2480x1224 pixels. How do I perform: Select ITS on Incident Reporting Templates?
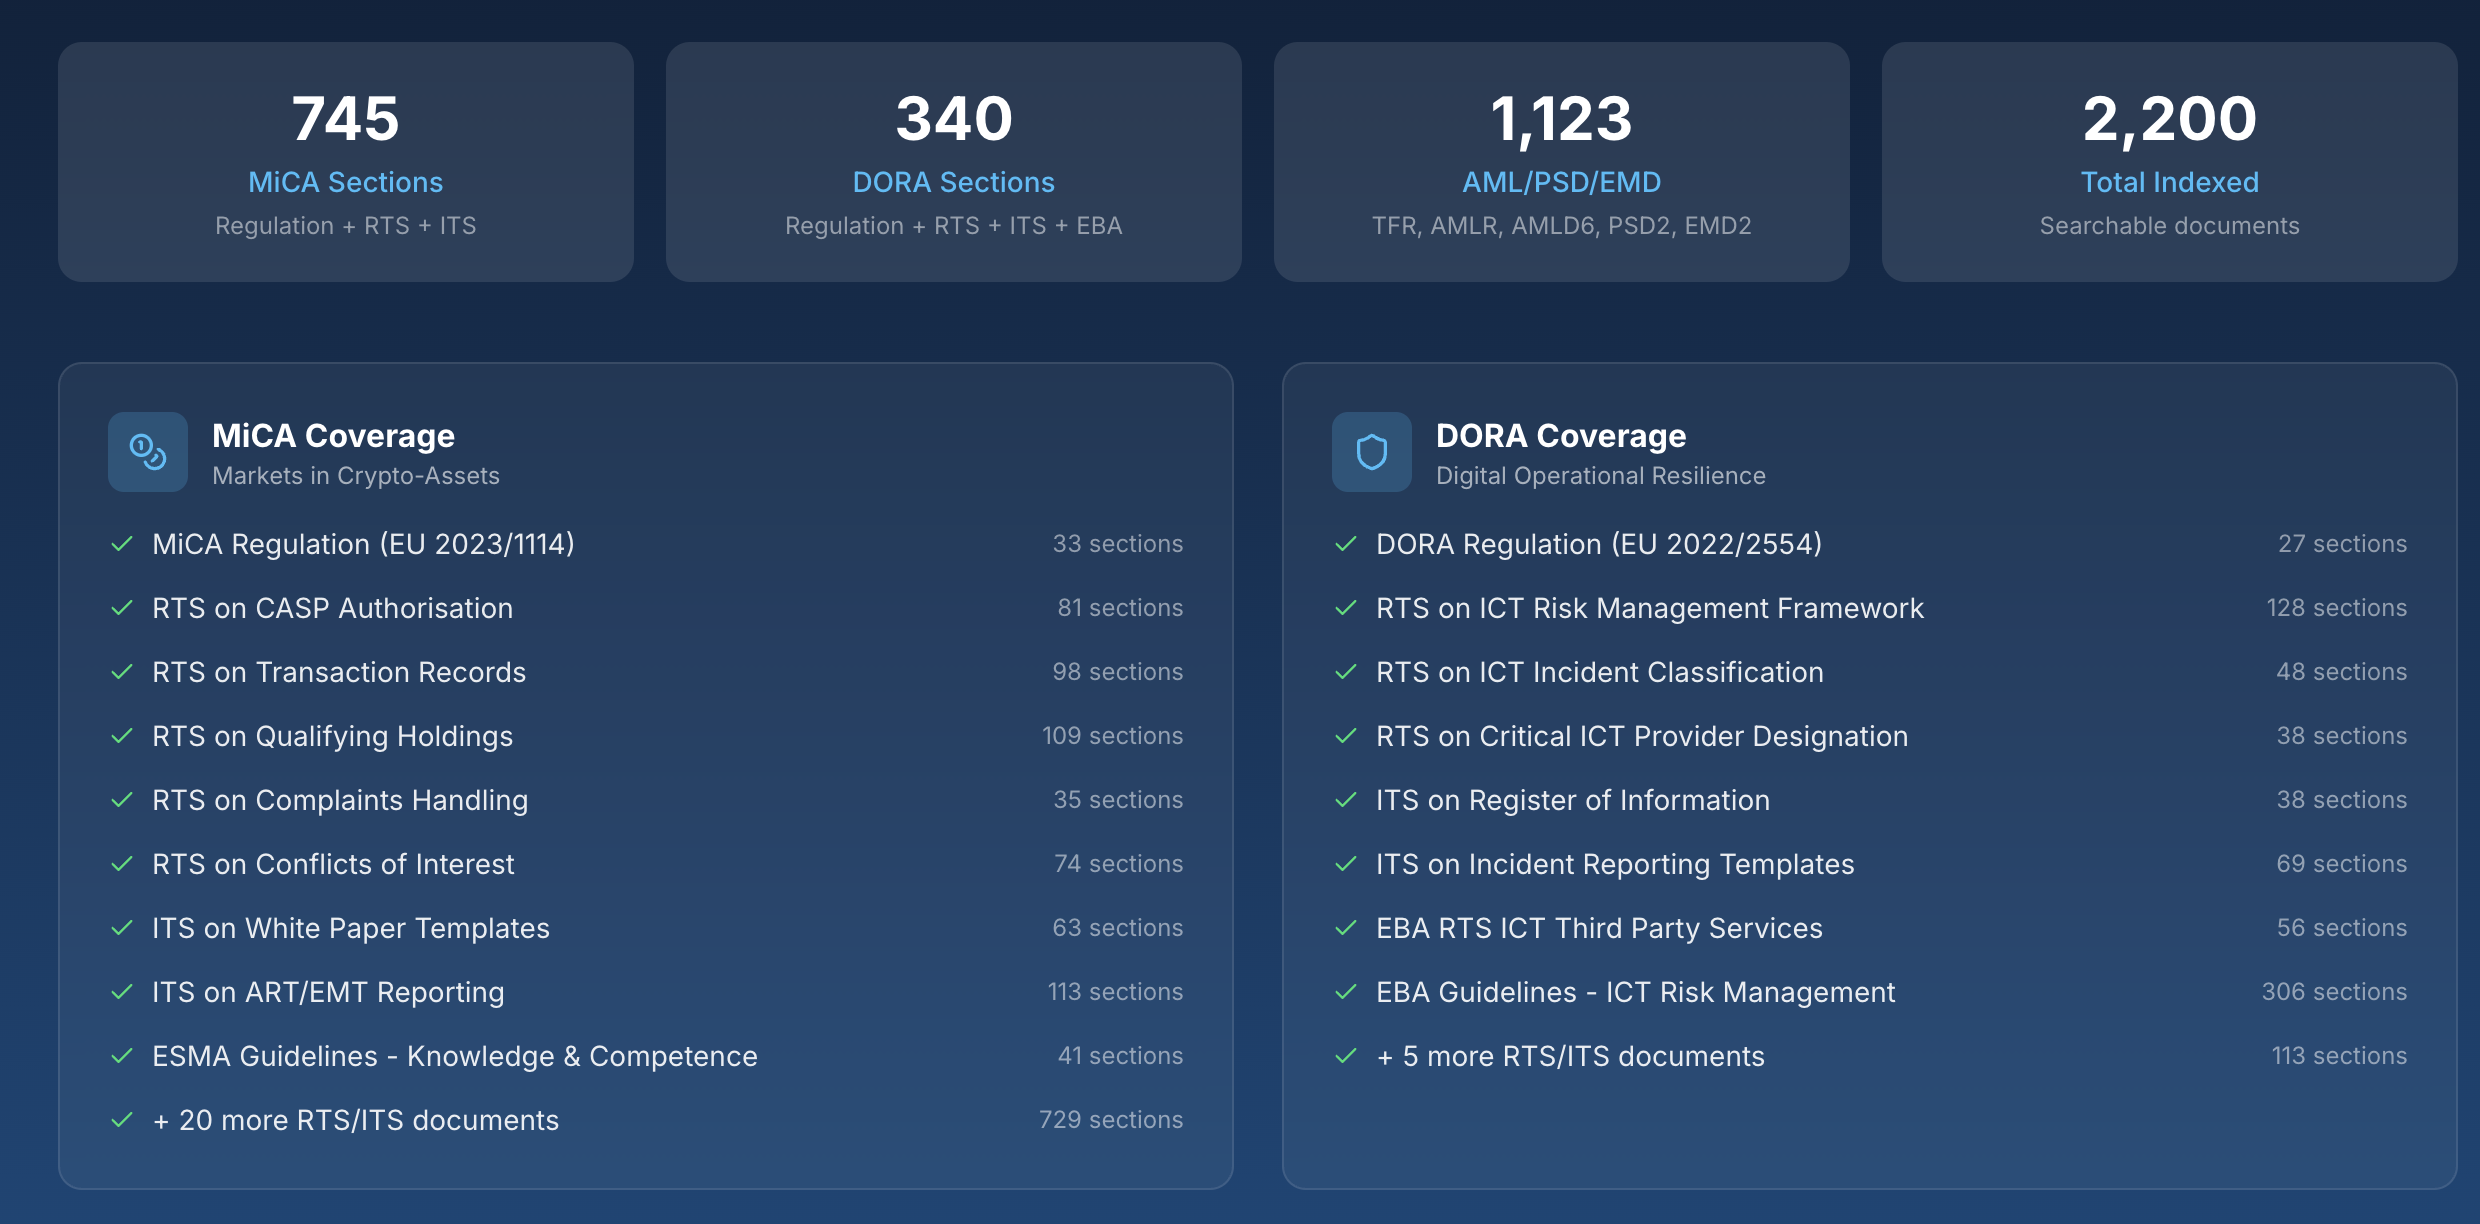[x=1615, y=864]
